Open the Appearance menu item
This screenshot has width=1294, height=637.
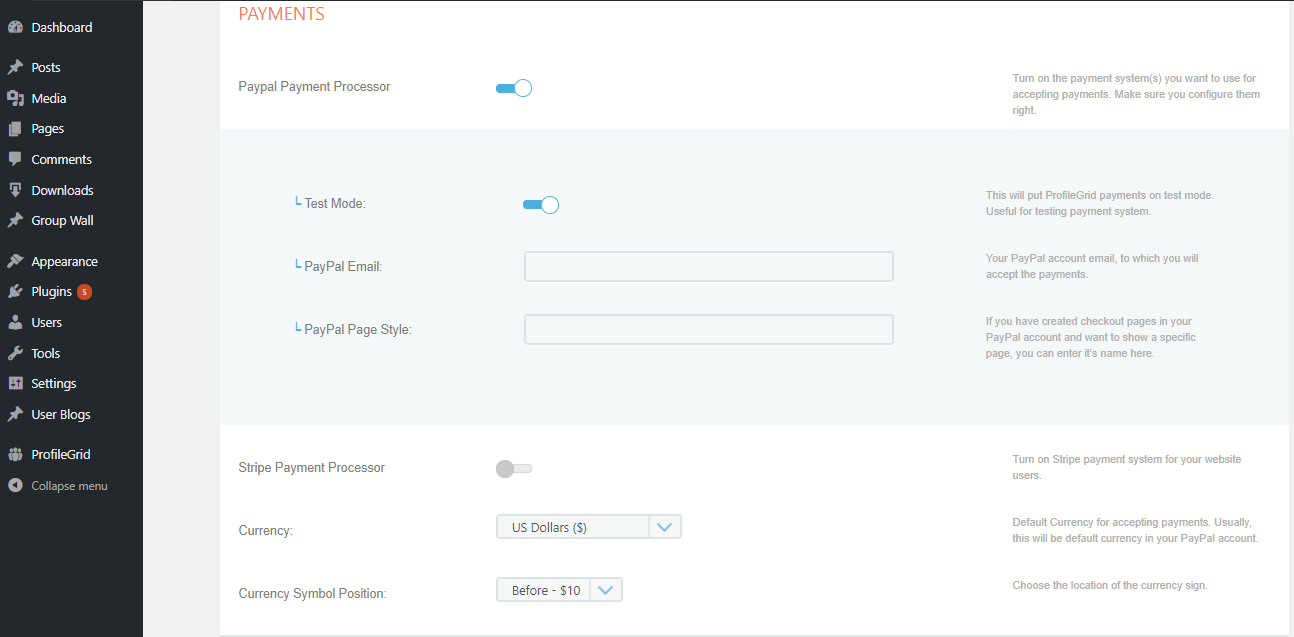point(64,262)
